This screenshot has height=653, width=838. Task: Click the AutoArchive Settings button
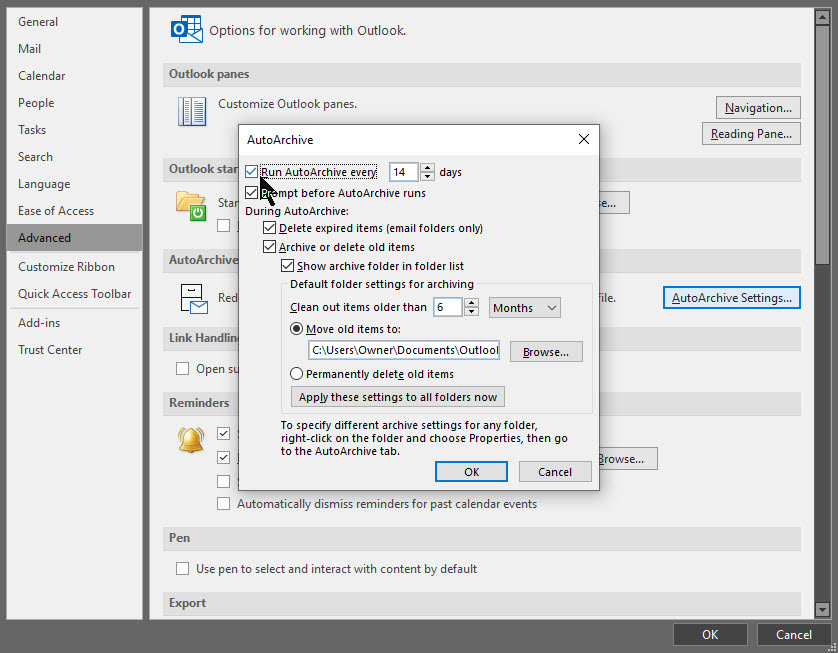[x=731, y=297]
